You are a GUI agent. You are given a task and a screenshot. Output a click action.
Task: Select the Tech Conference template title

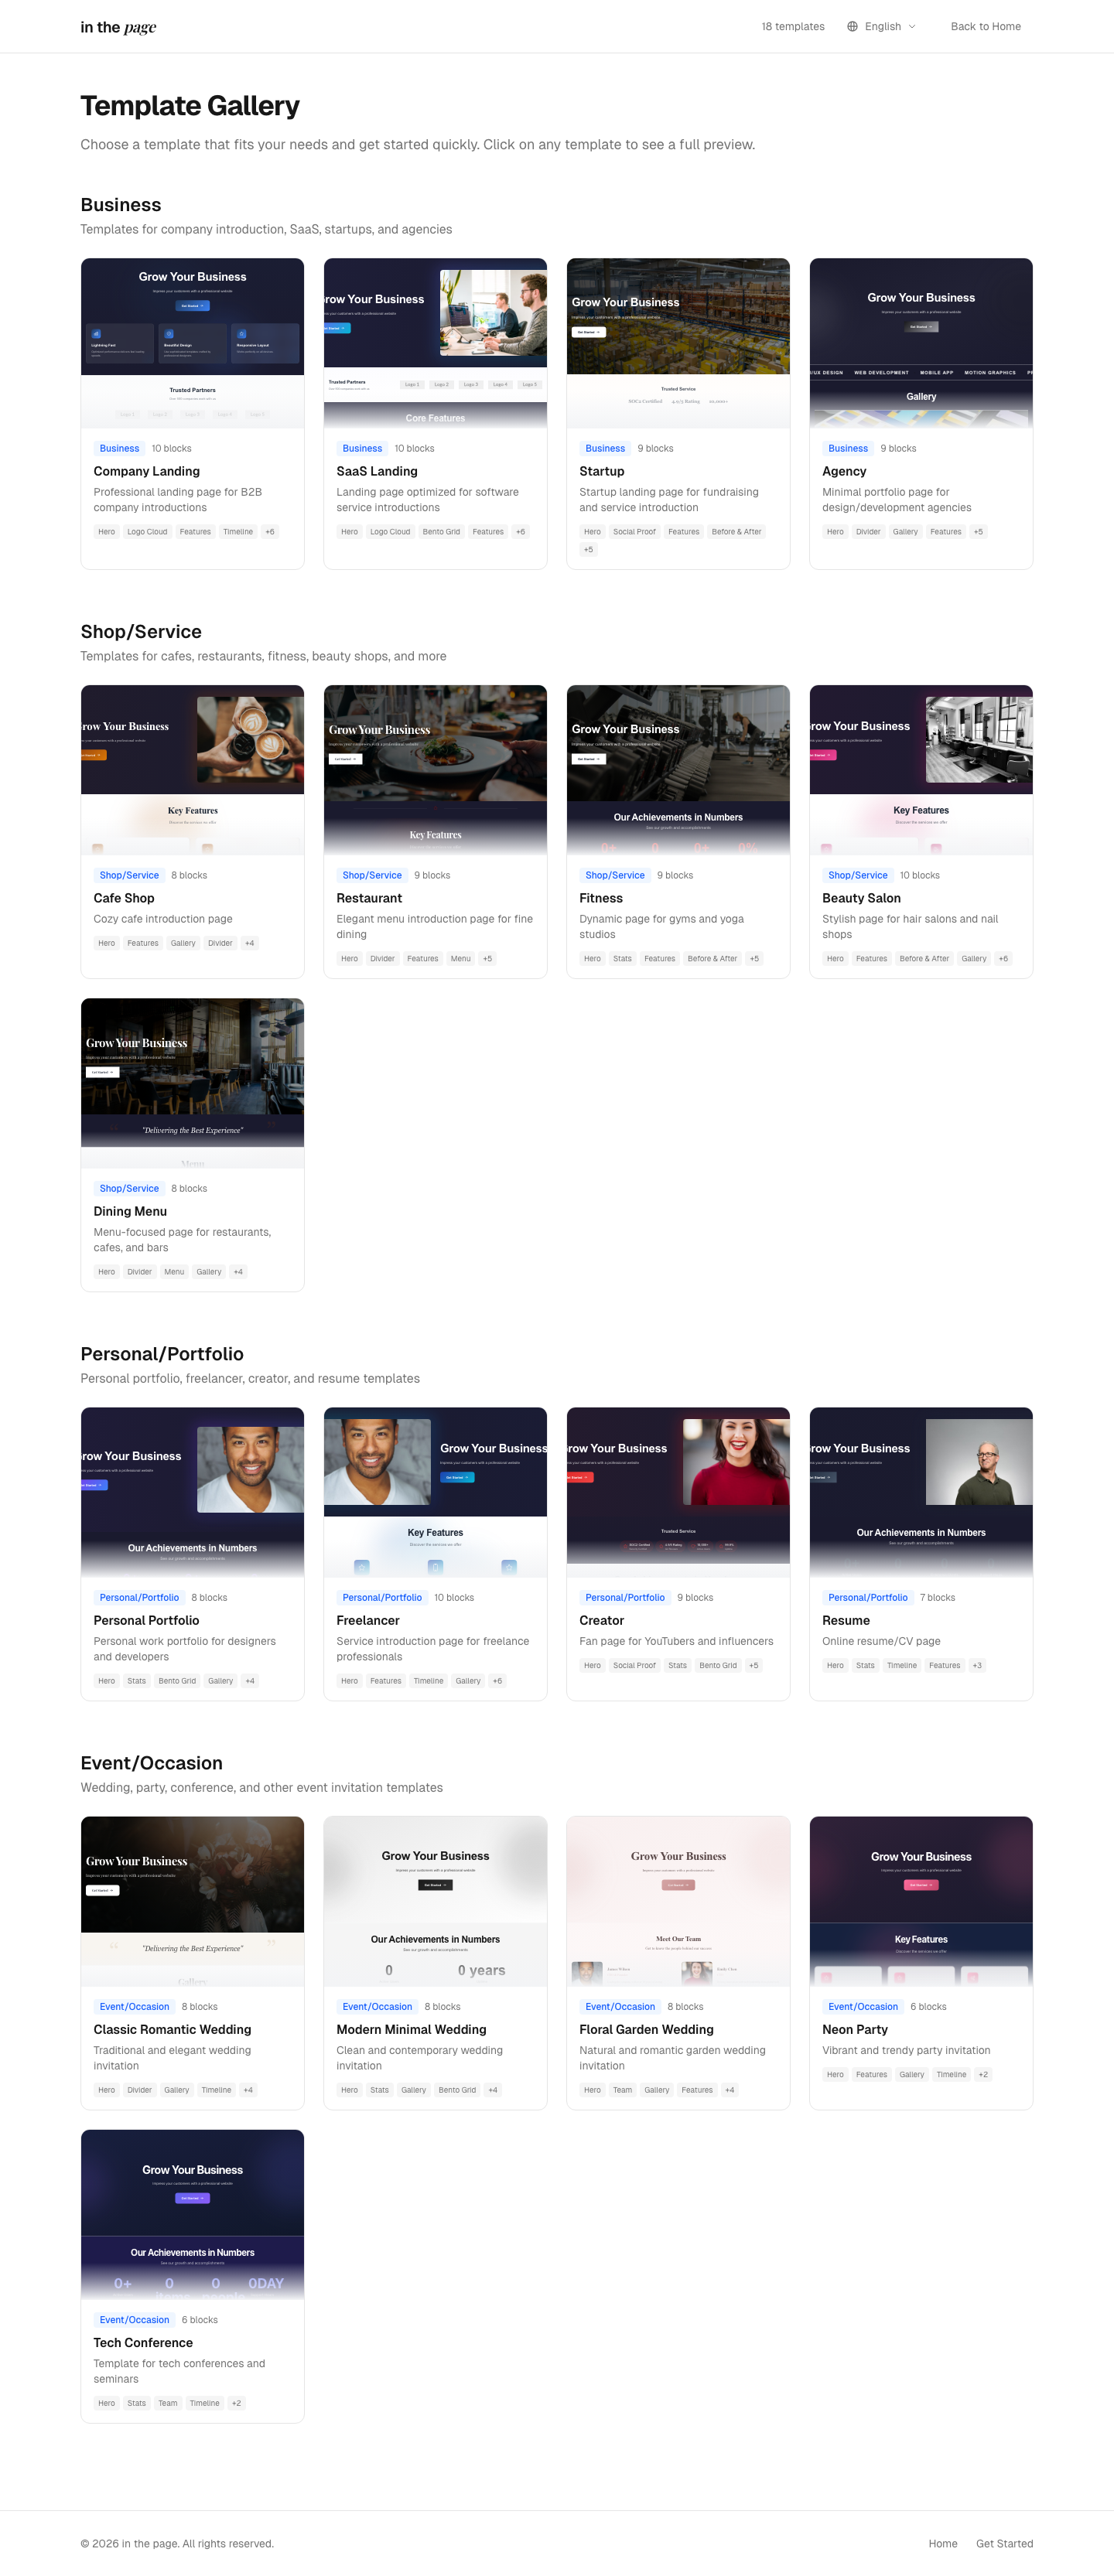(143, 2342)
